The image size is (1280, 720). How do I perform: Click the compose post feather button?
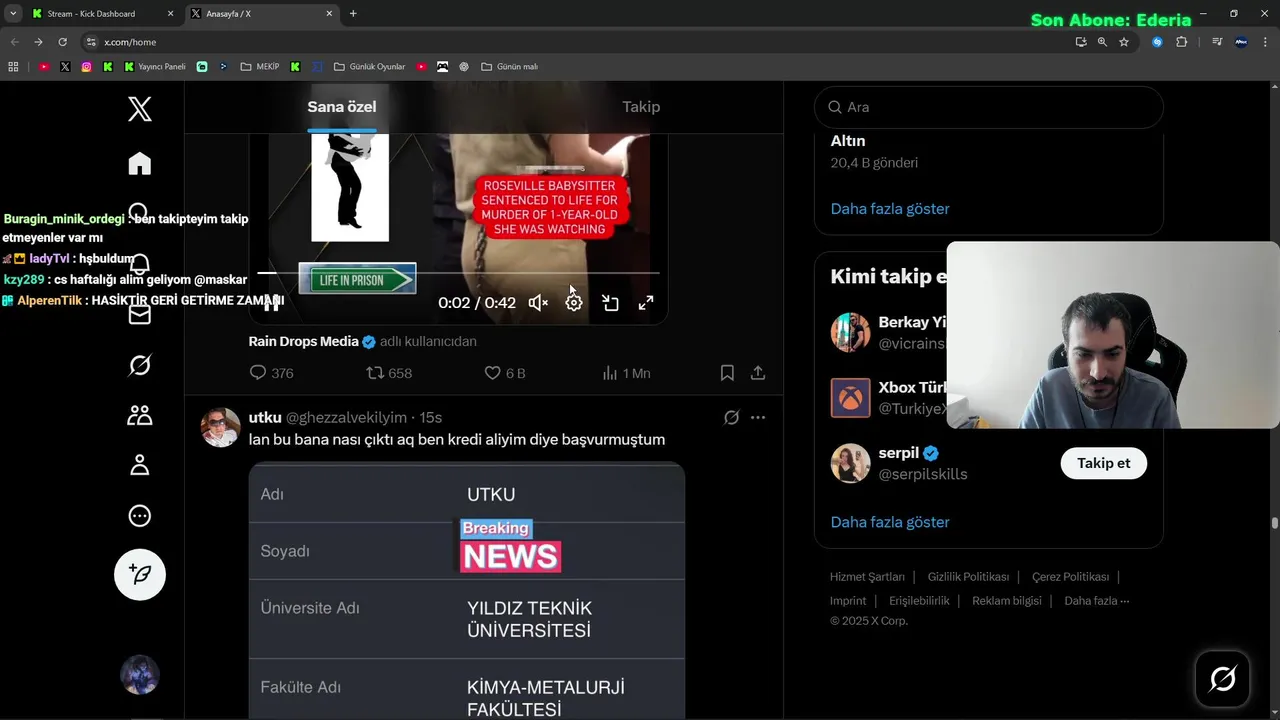(140, 574)
